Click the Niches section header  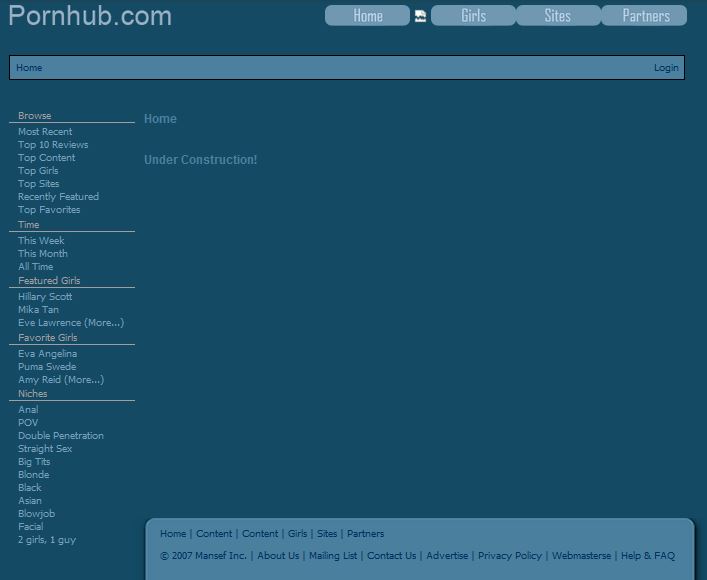point(32,394)
